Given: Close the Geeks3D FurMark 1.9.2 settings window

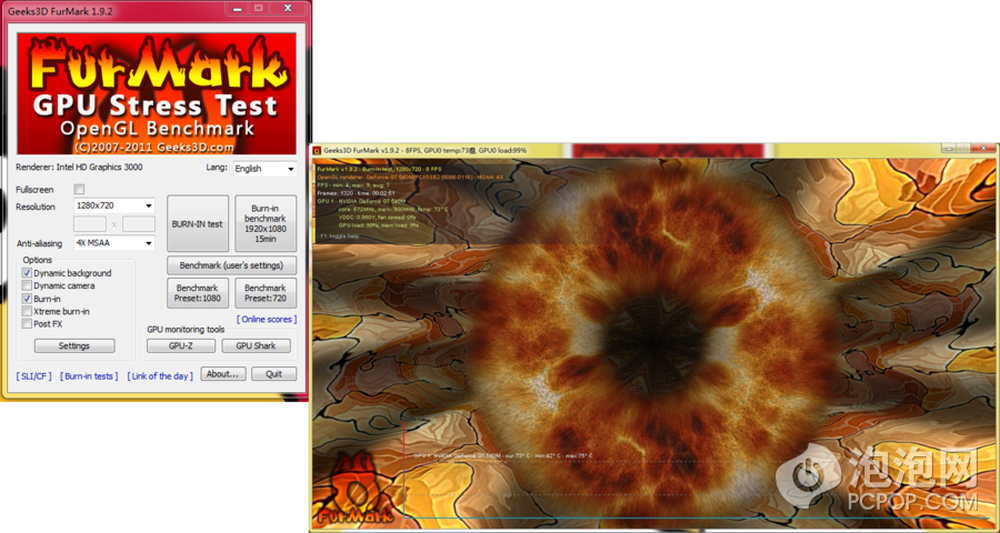Looking at the screenshot, I should [288, 6].
